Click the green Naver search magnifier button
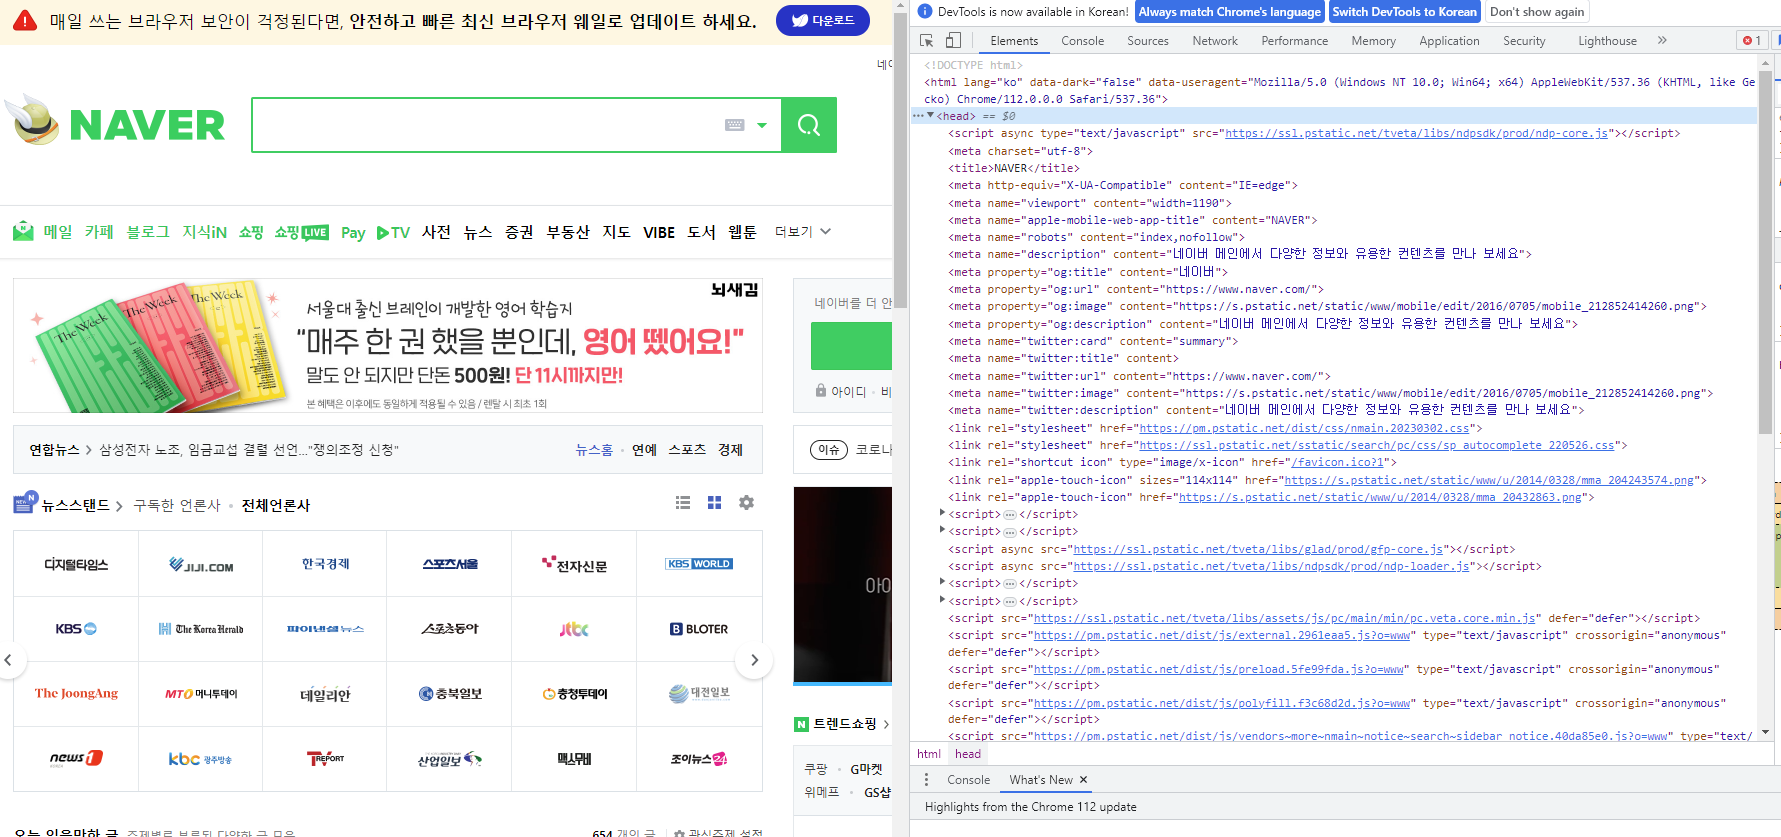Image resolution: width=1781 pixels, height=837 pixels. click(808, 125)
